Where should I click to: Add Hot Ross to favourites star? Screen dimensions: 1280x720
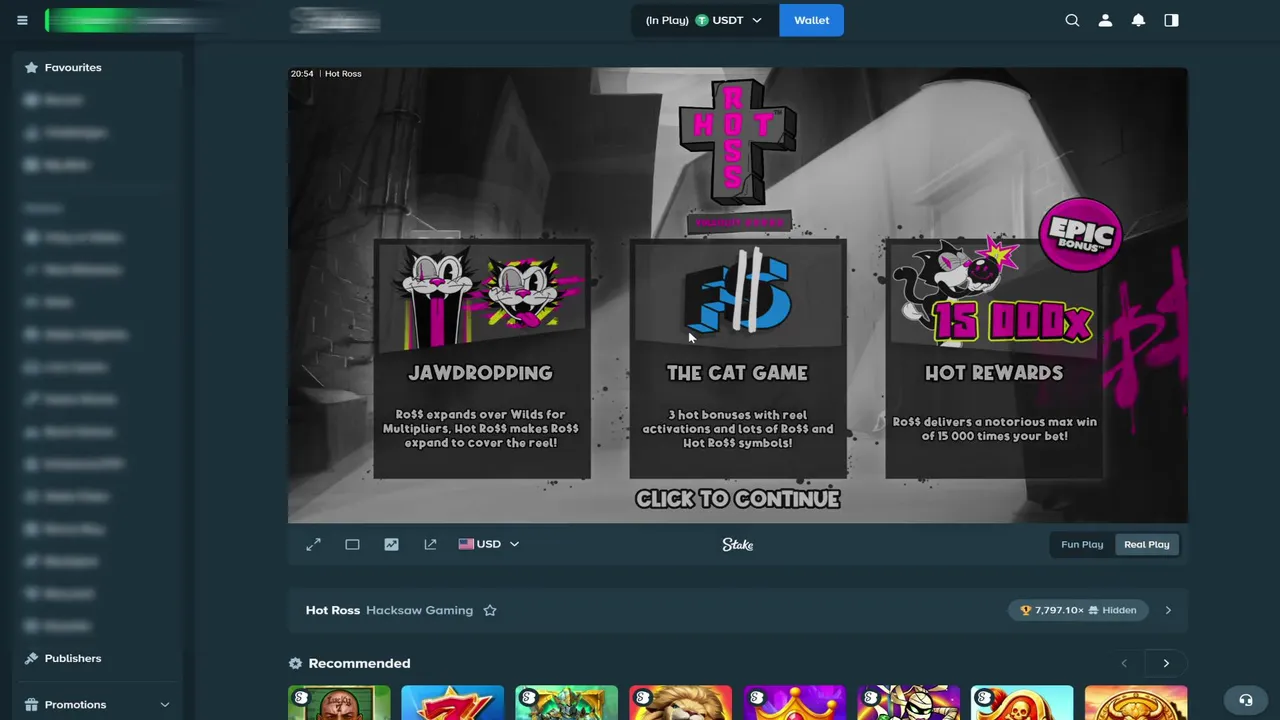[490, 610]
